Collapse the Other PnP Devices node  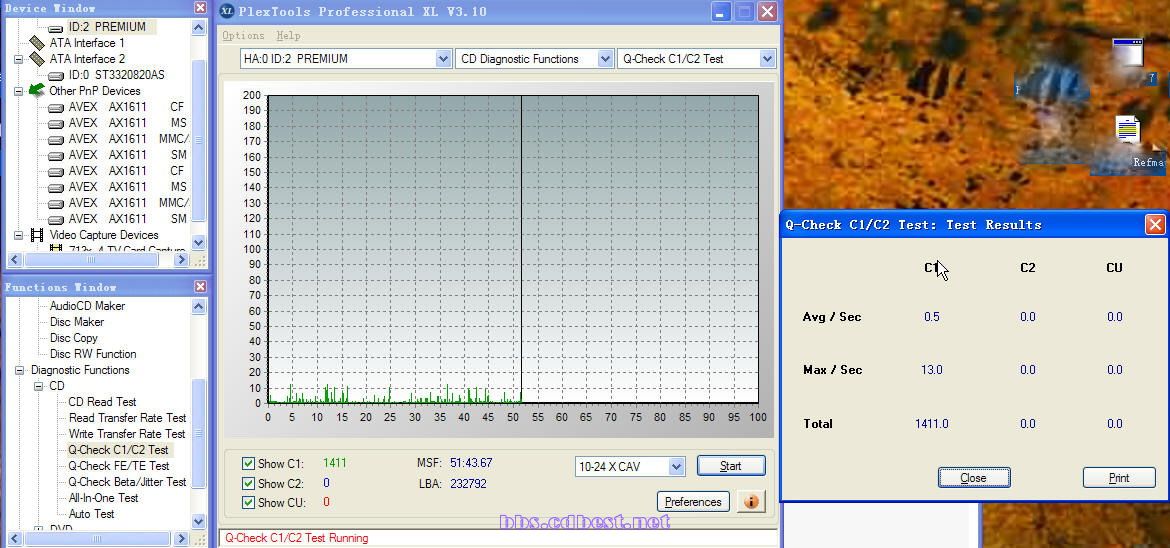point(19,91)
